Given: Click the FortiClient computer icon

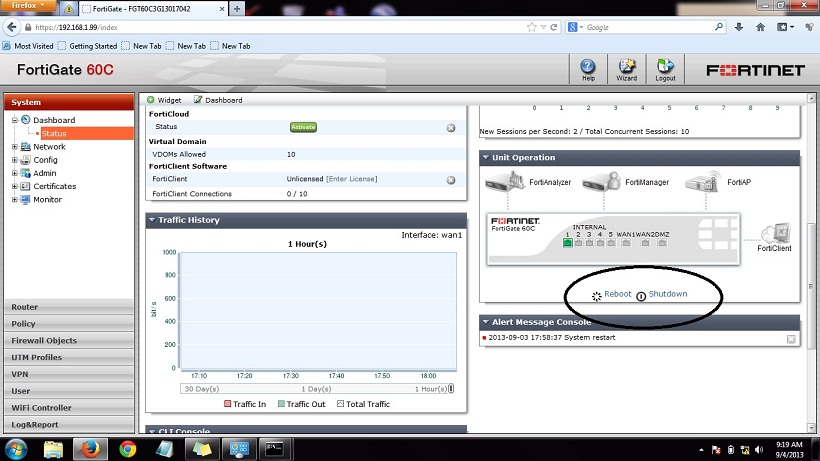Looking at the screenshot, I should 776,233.
